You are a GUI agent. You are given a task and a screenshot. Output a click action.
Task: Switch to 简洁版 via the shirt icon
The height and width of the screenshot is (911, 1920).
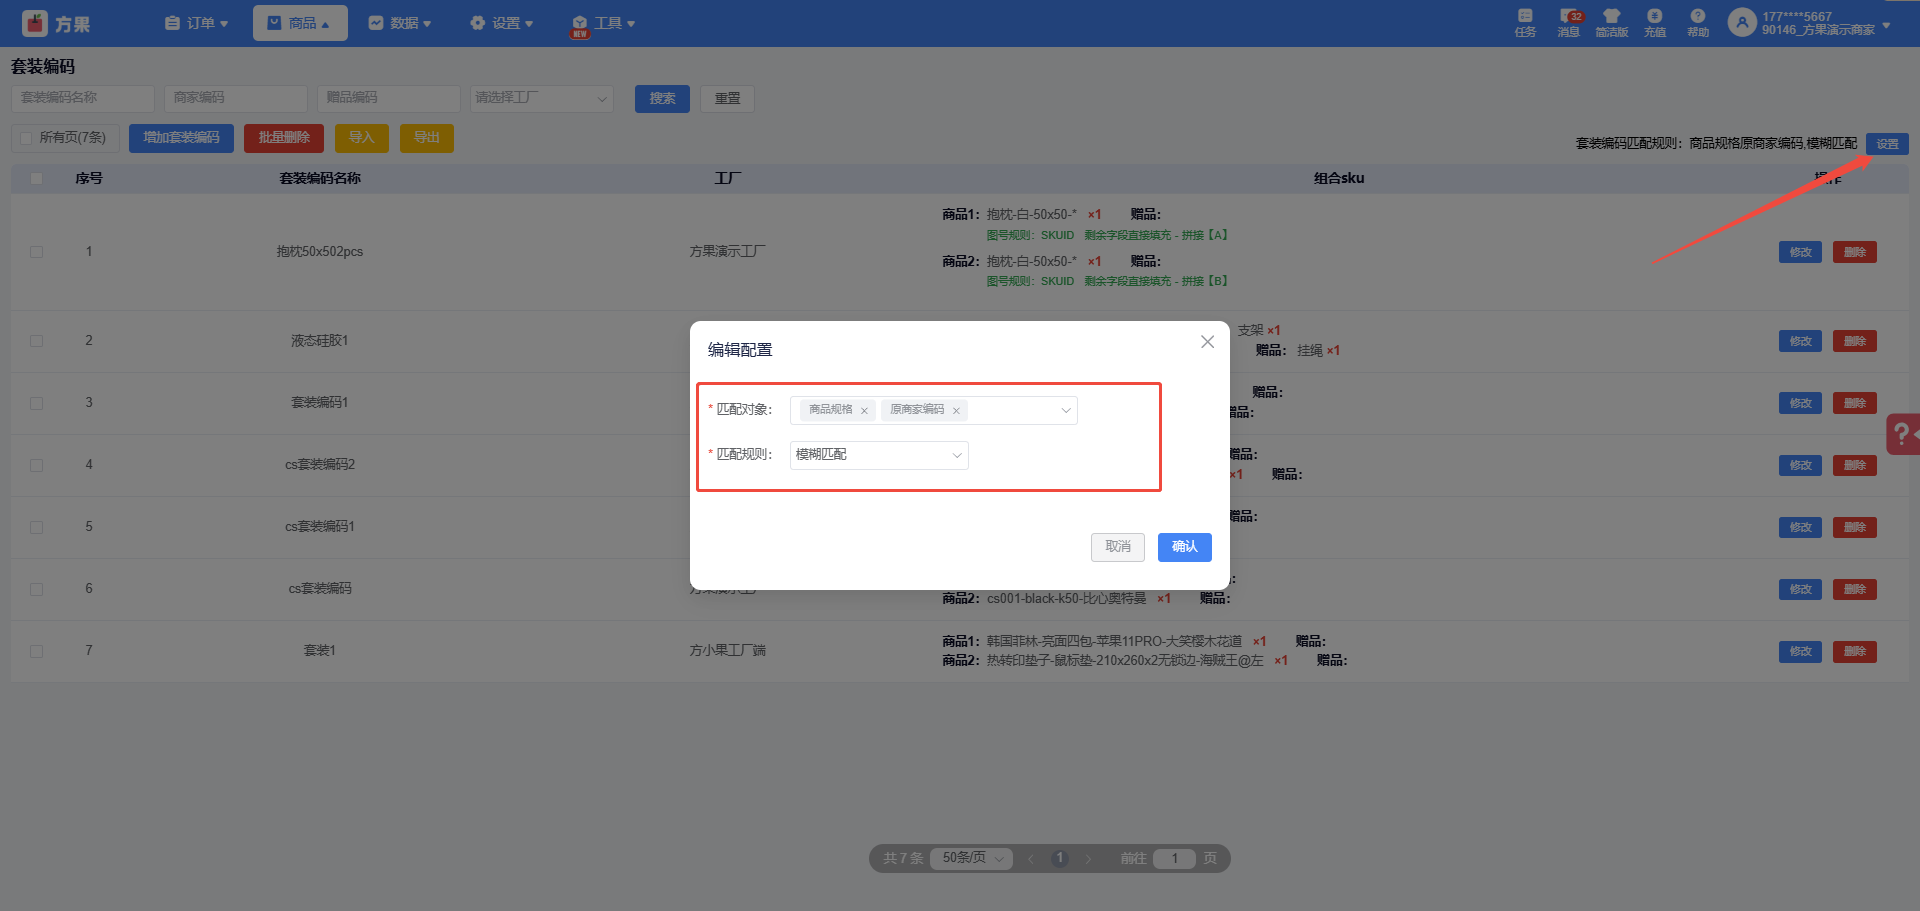point(1611,16)
